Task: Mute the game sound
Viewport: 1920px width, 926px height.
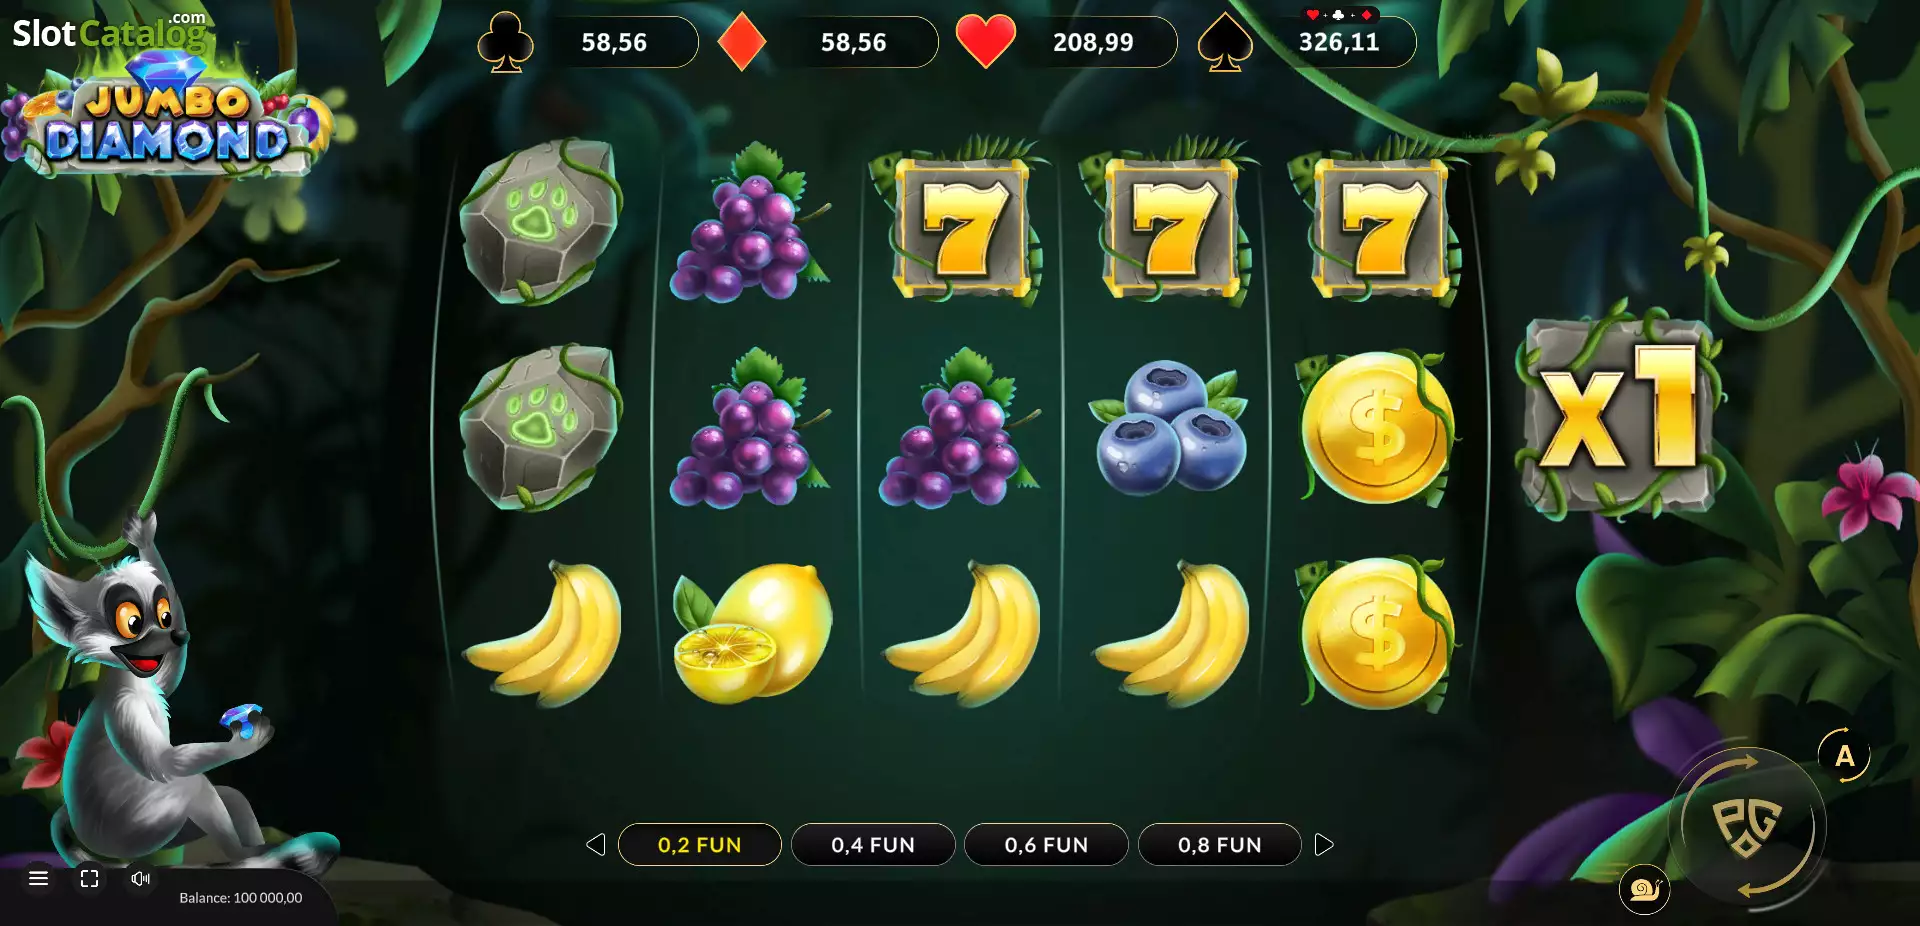Action: [141, 878]
